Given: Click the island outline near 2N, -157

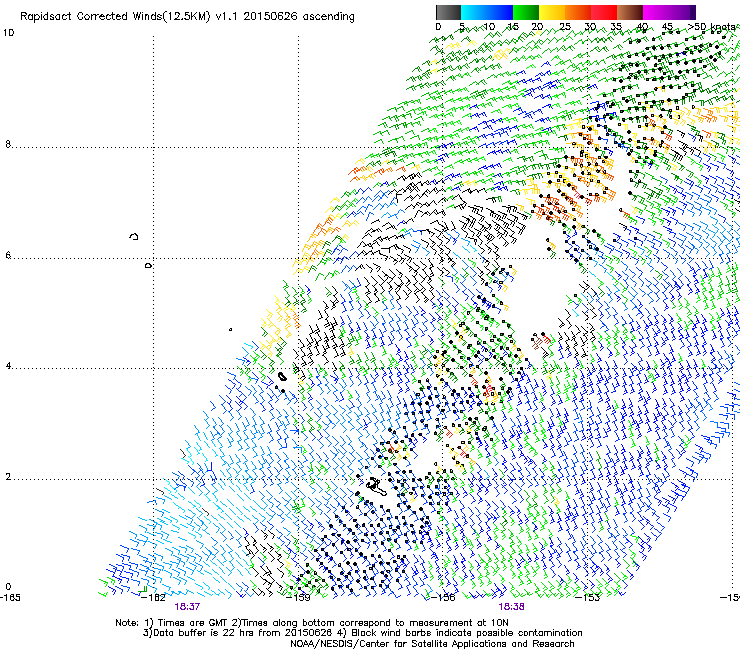Looking at the screenshot, I should 377,487.
